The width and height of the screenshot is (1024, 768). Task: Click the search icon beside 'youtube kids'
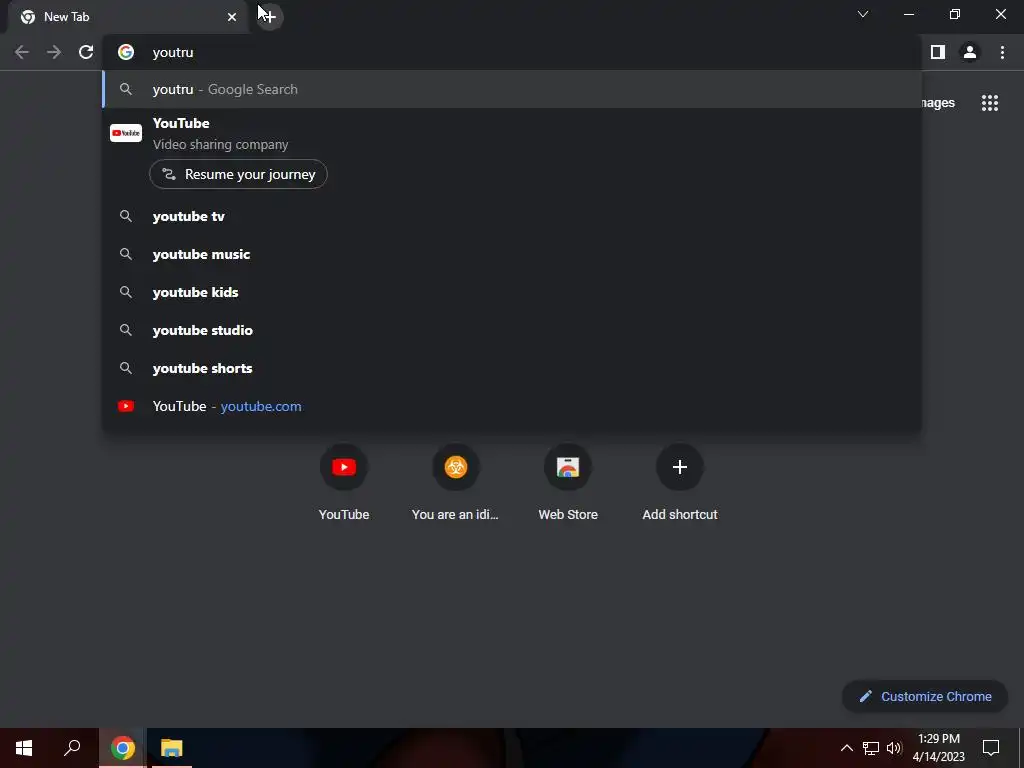click(x=126, y=292)
